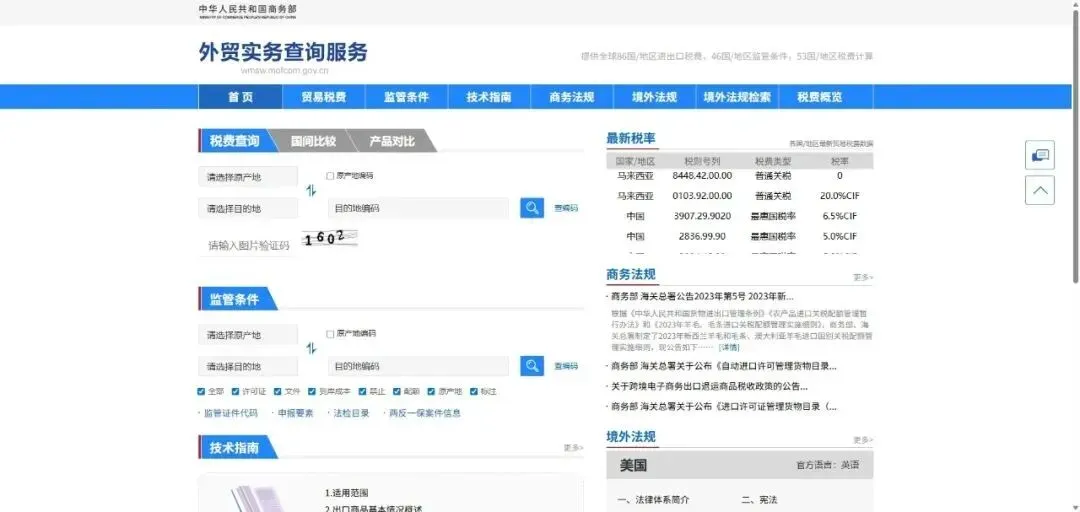The height and width of the screenshot is (512, 1080).
Task: Click tariff code 2836.99.90
Action: [x=702, y=236]
